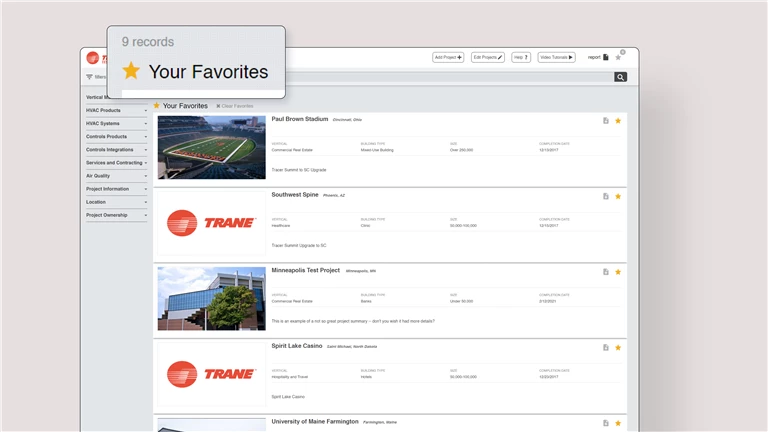Expand the HVAC Products filter

(x=116, y=111)
